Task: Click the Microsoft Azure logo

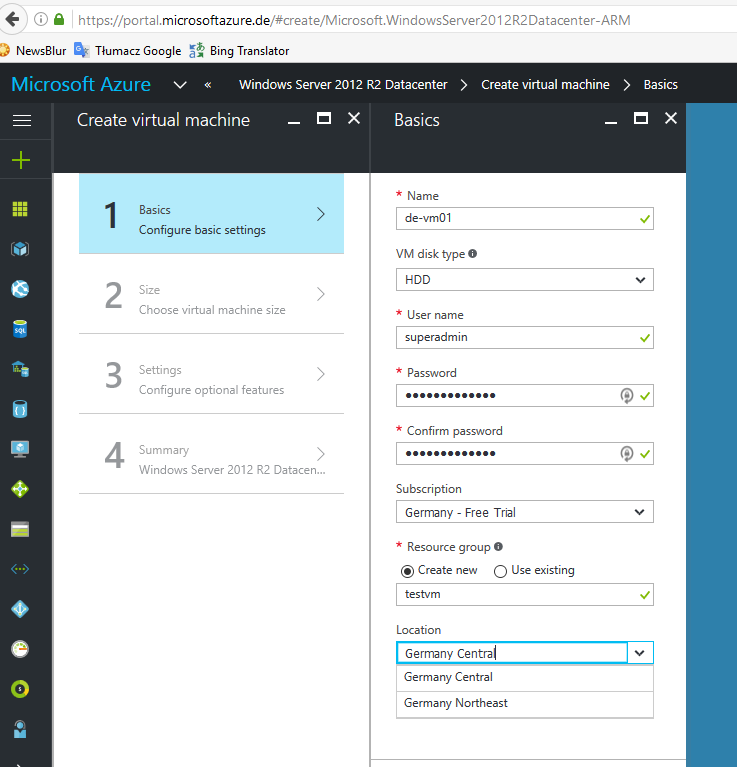Action: 81,84
